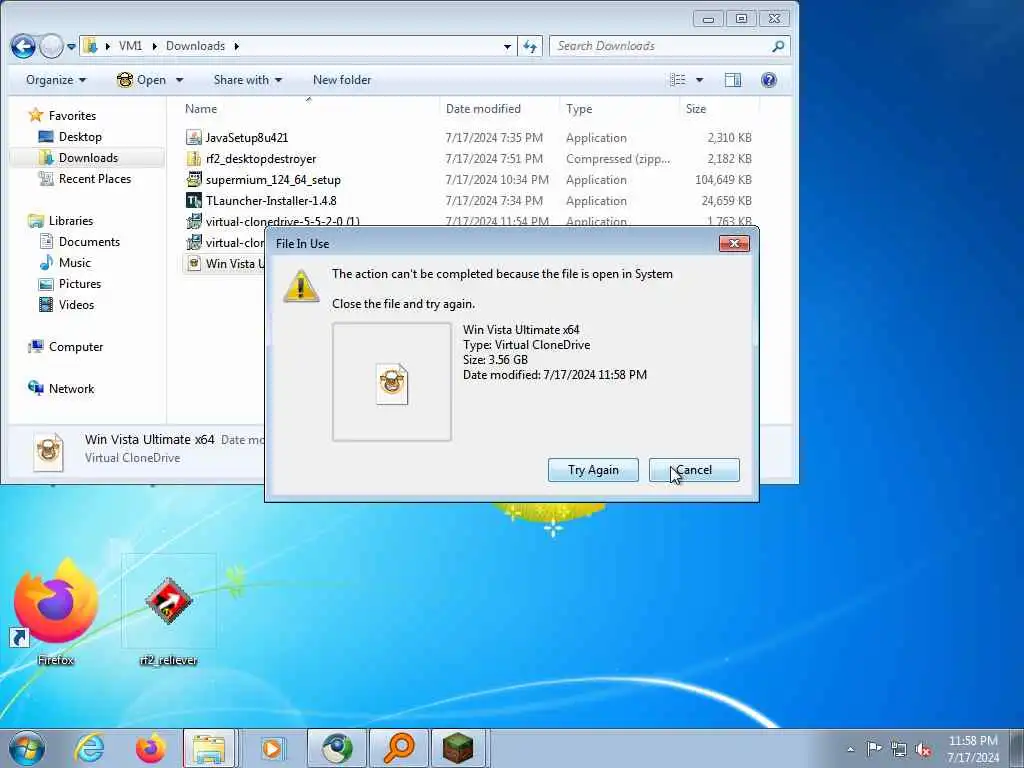Open Videos library

tap(76, 304)
